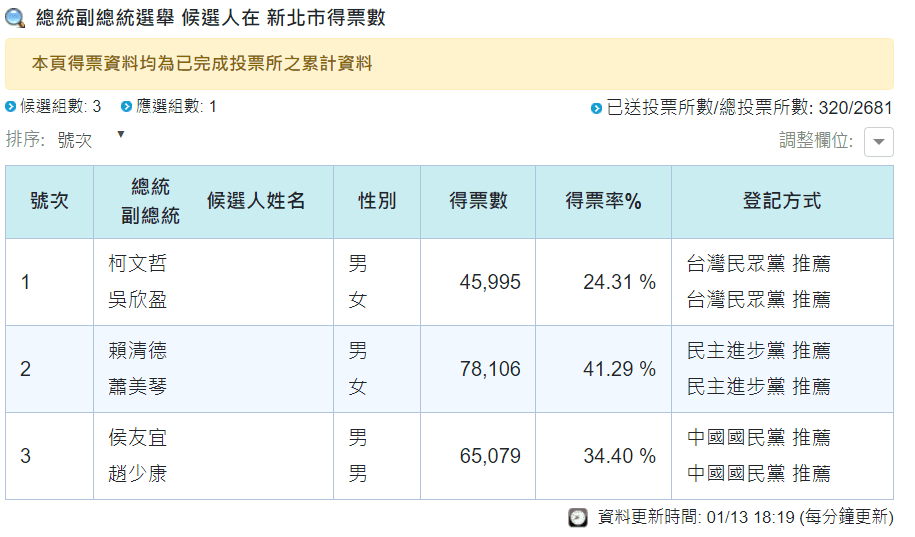915x537 pixels.
Task: Click 中國國民黨 推薦 in 趙少康's line
Action: [x=759, y=474]
